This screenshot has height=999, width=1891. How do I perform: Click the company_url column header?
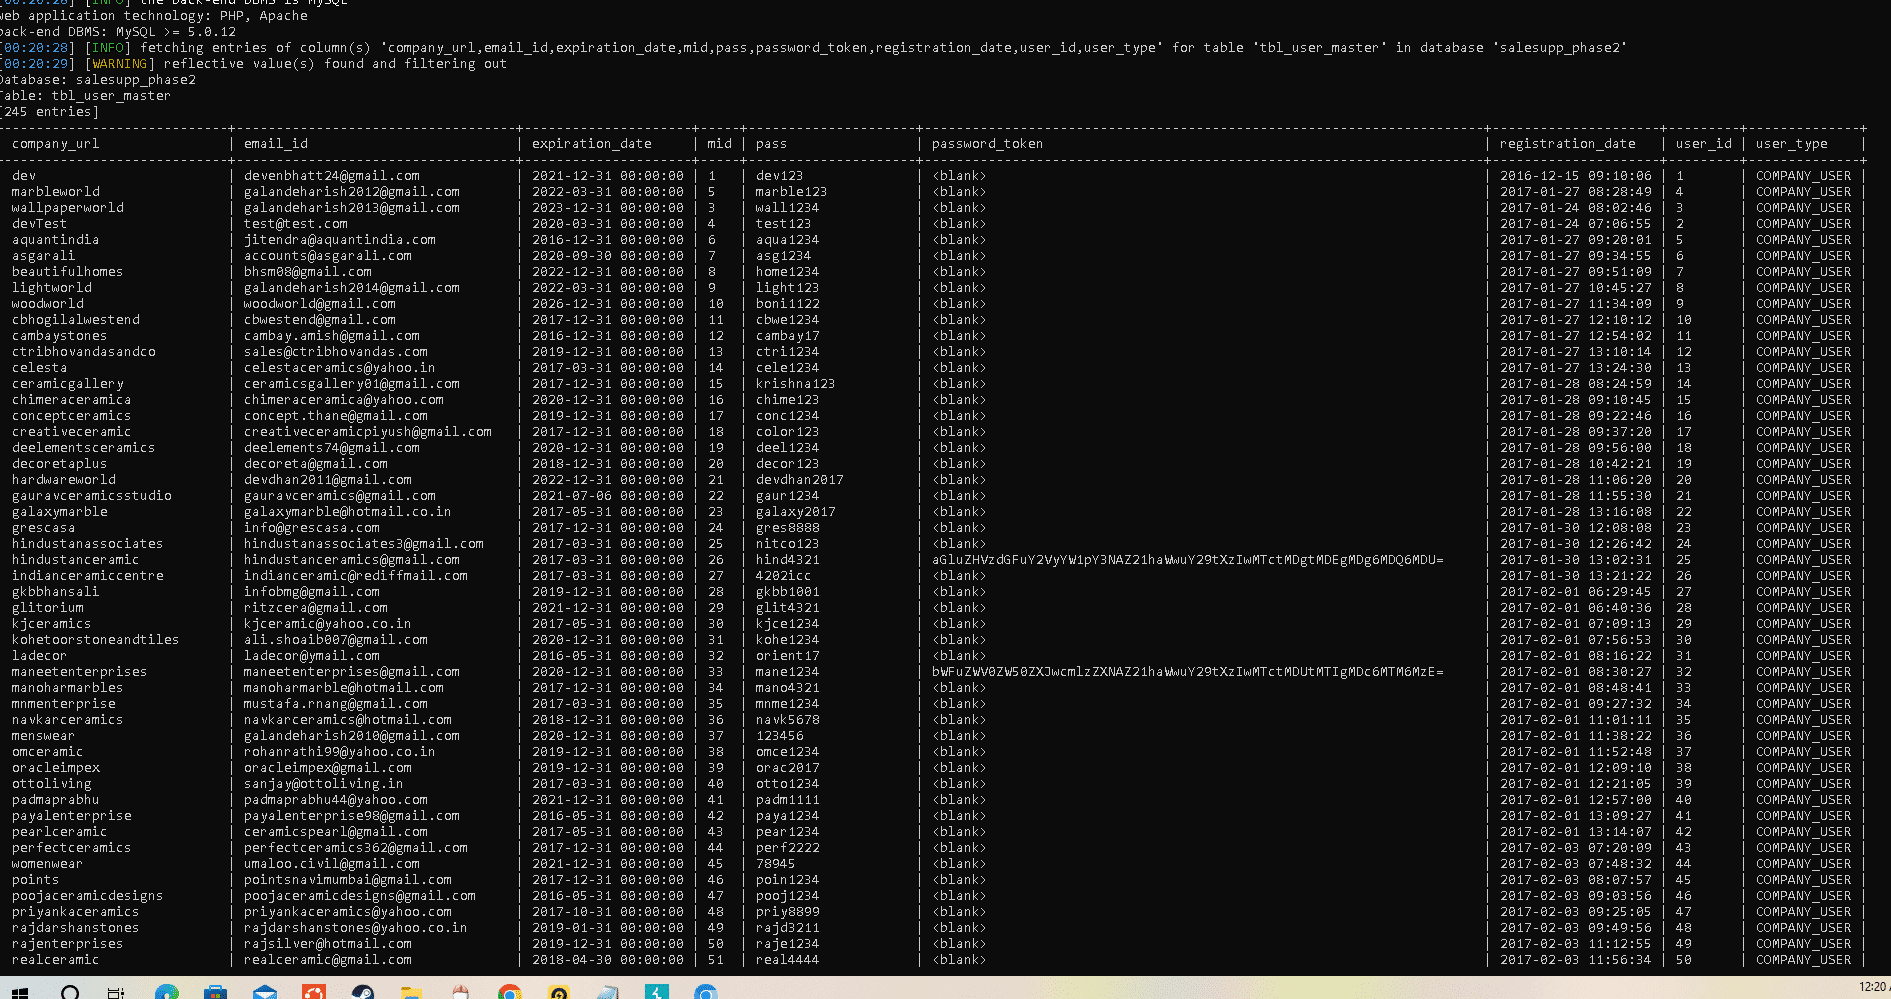pyautogui.click(x=55, y=143)
